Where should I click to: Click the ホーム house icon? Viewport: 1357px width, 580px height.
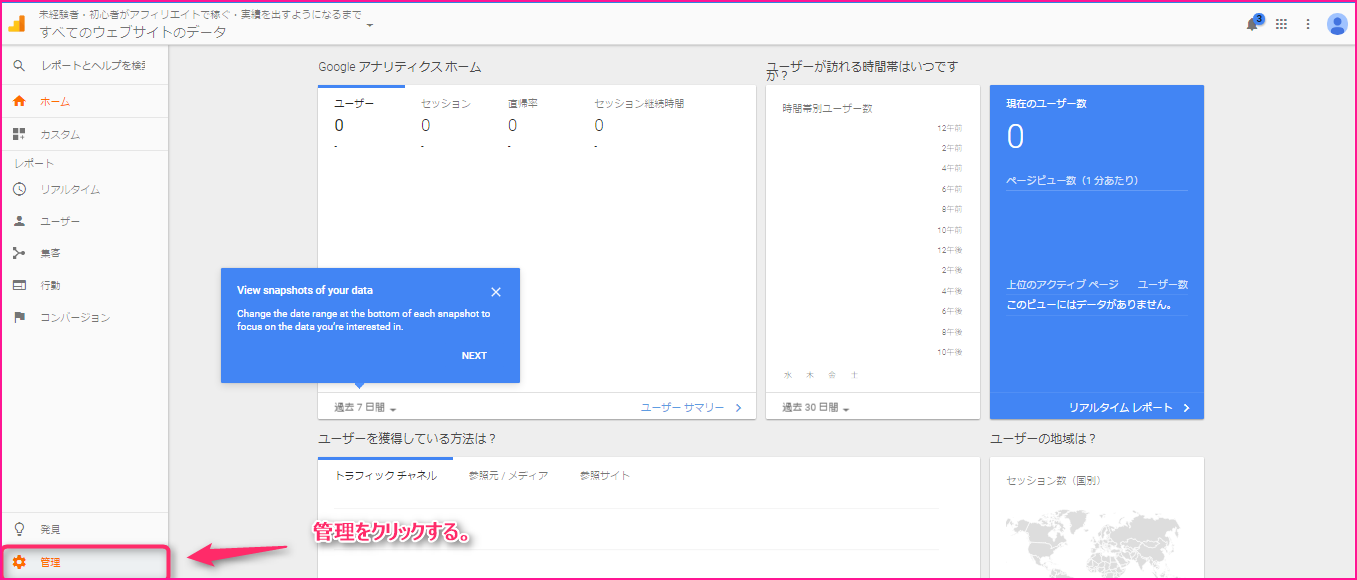click(19, 102)
